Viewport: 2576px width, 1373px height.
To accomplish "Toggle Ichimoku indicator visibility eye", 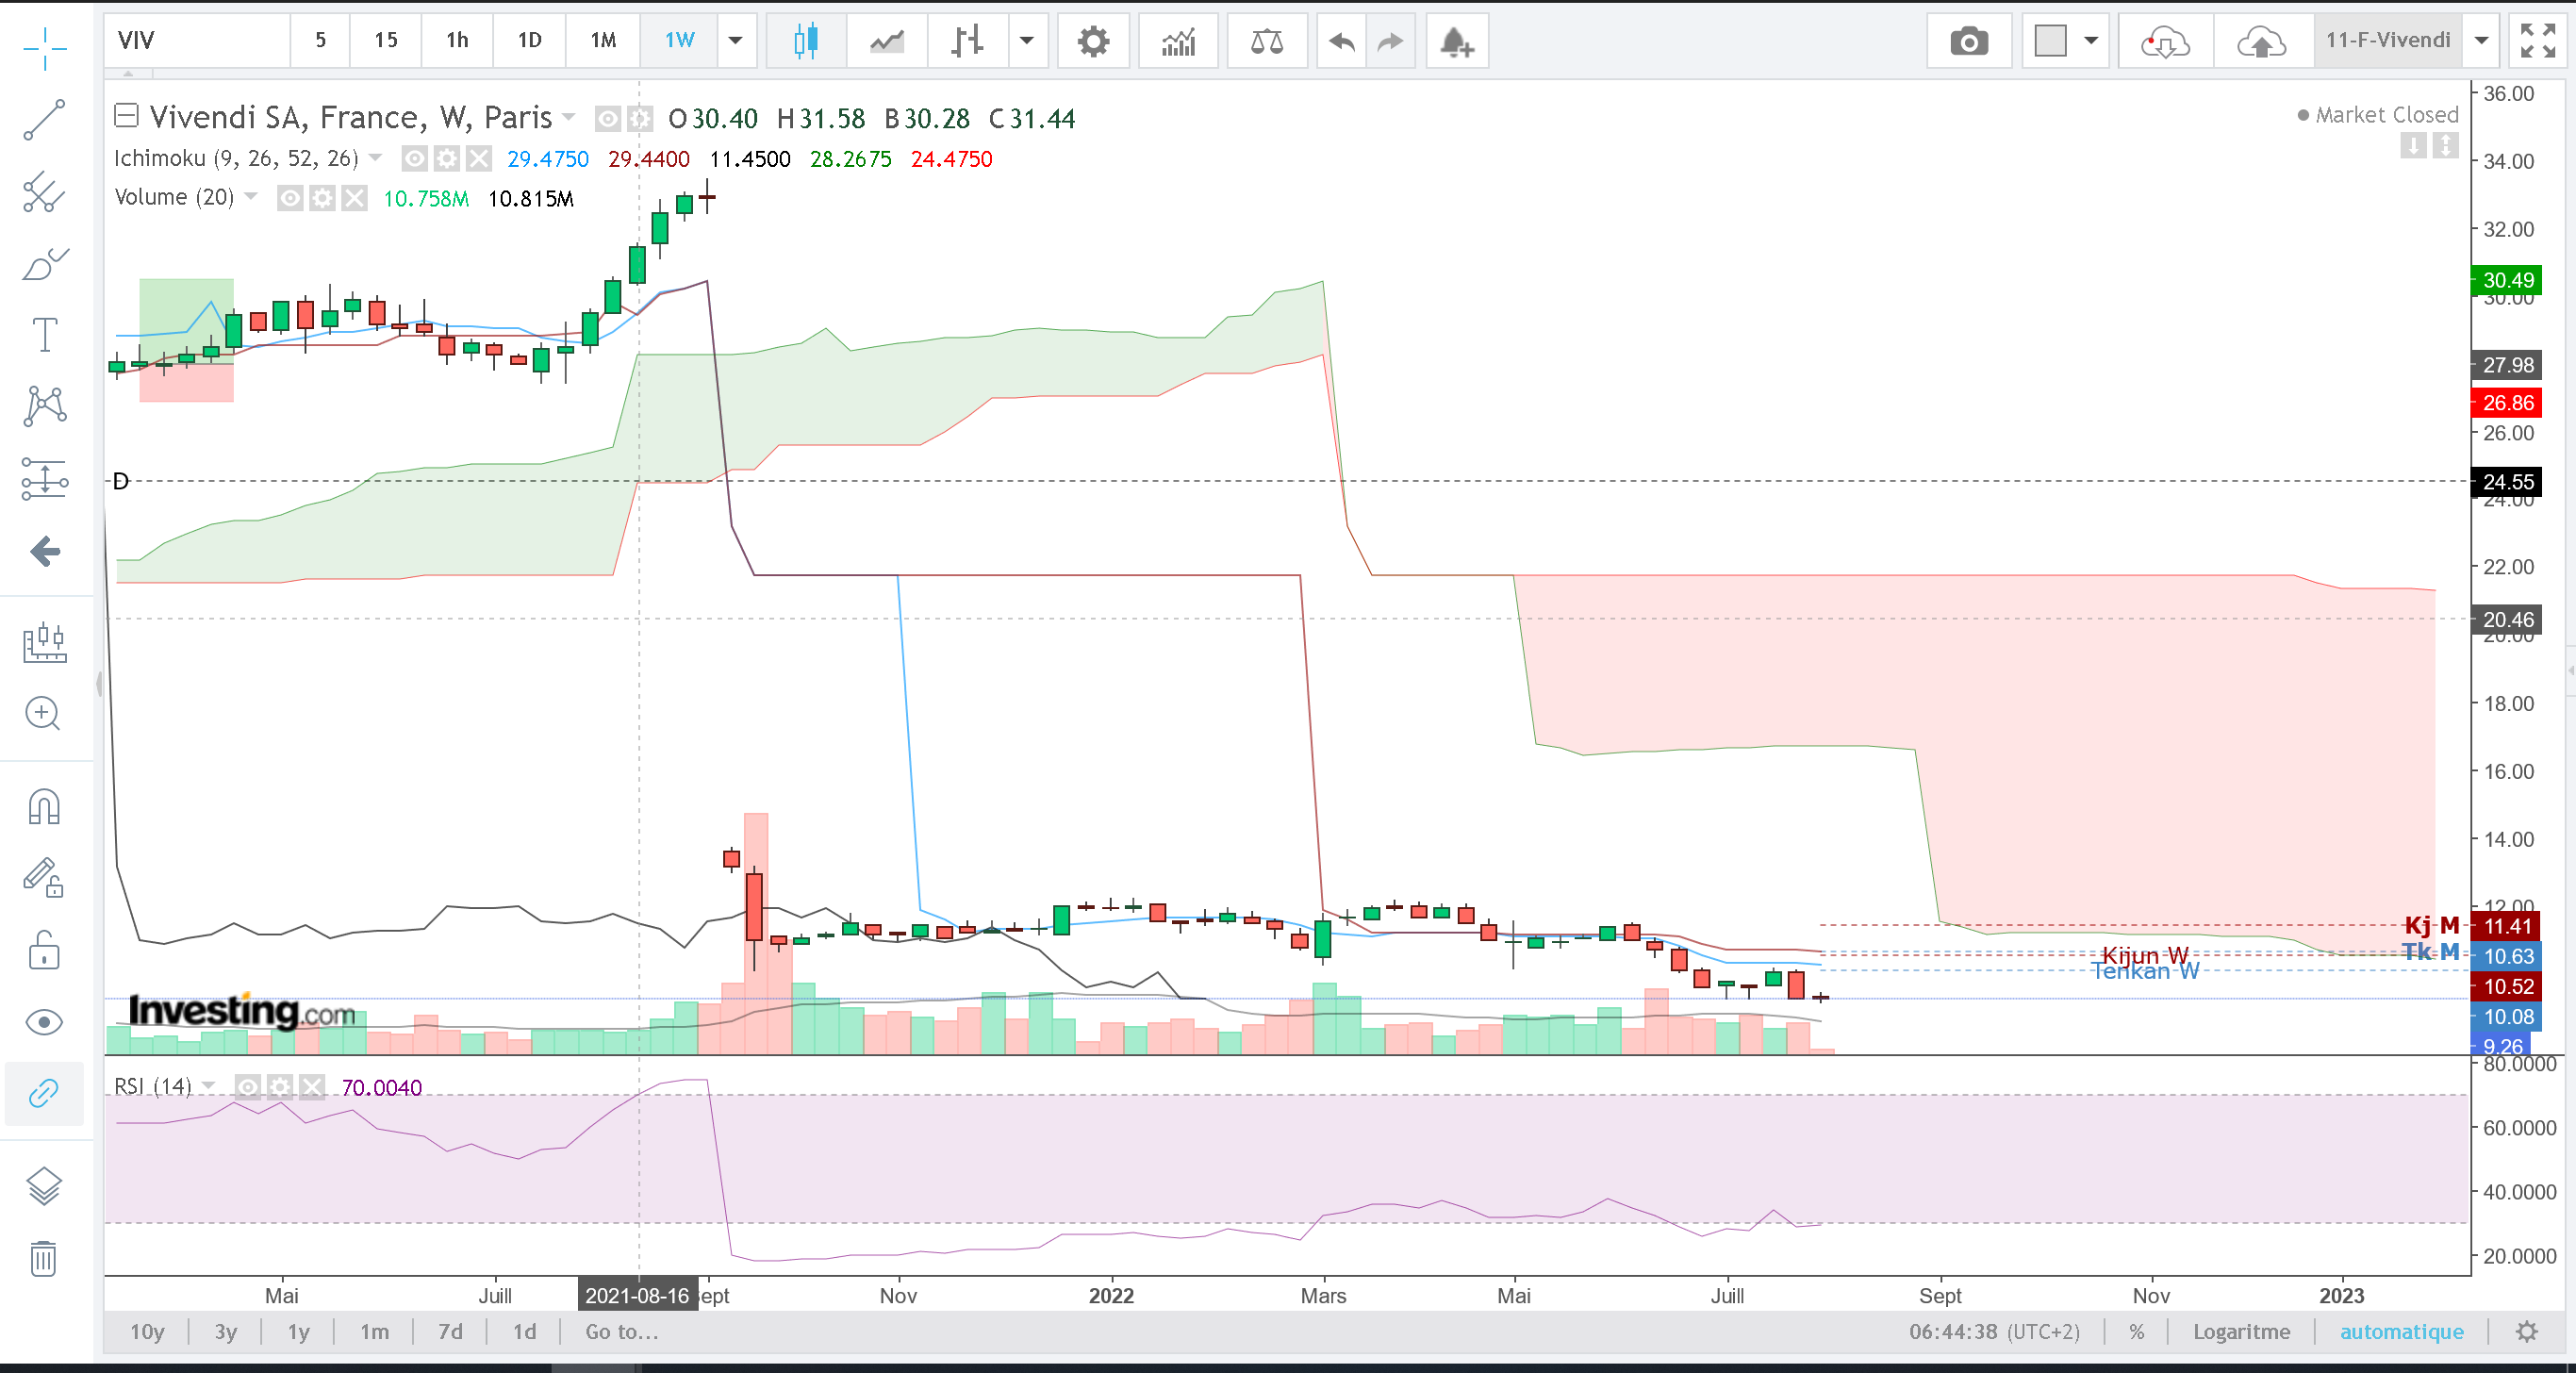I will [x=414, y=158].
